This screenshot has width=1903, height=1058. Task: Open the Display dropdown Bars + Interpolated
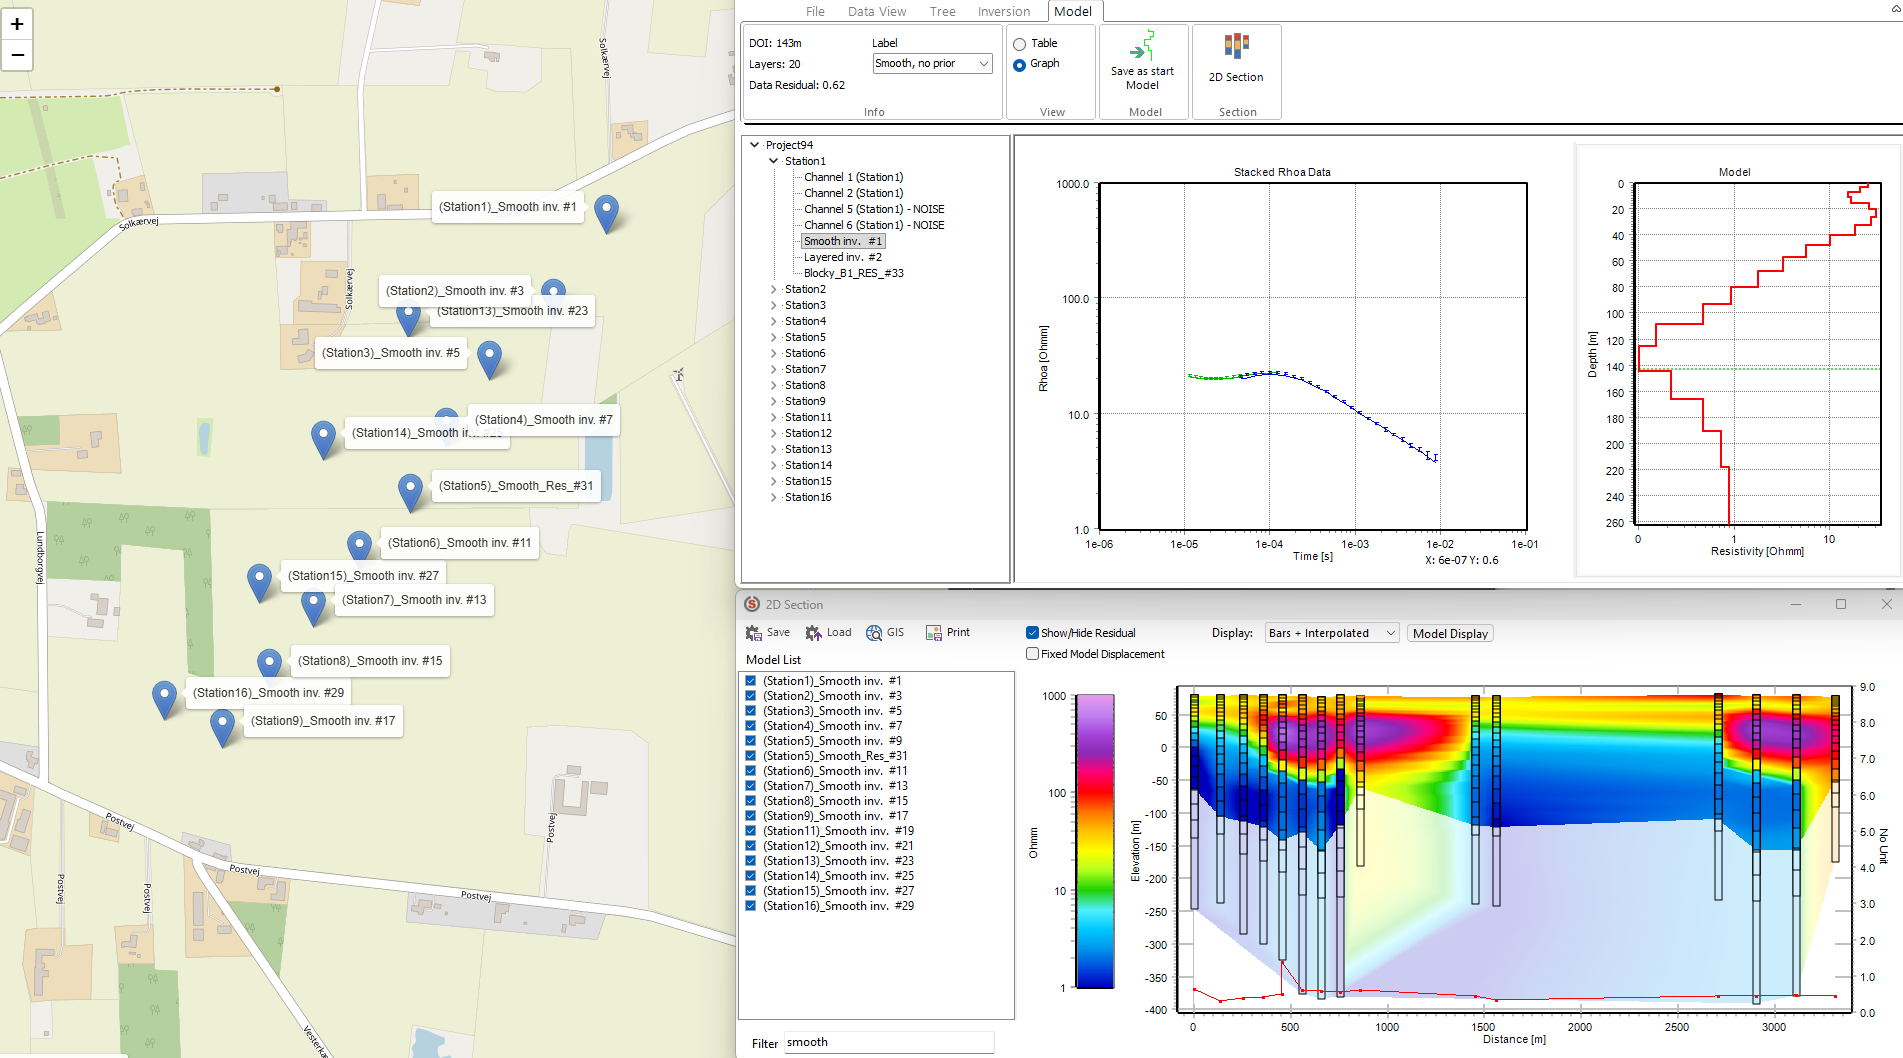(1332, 634)
